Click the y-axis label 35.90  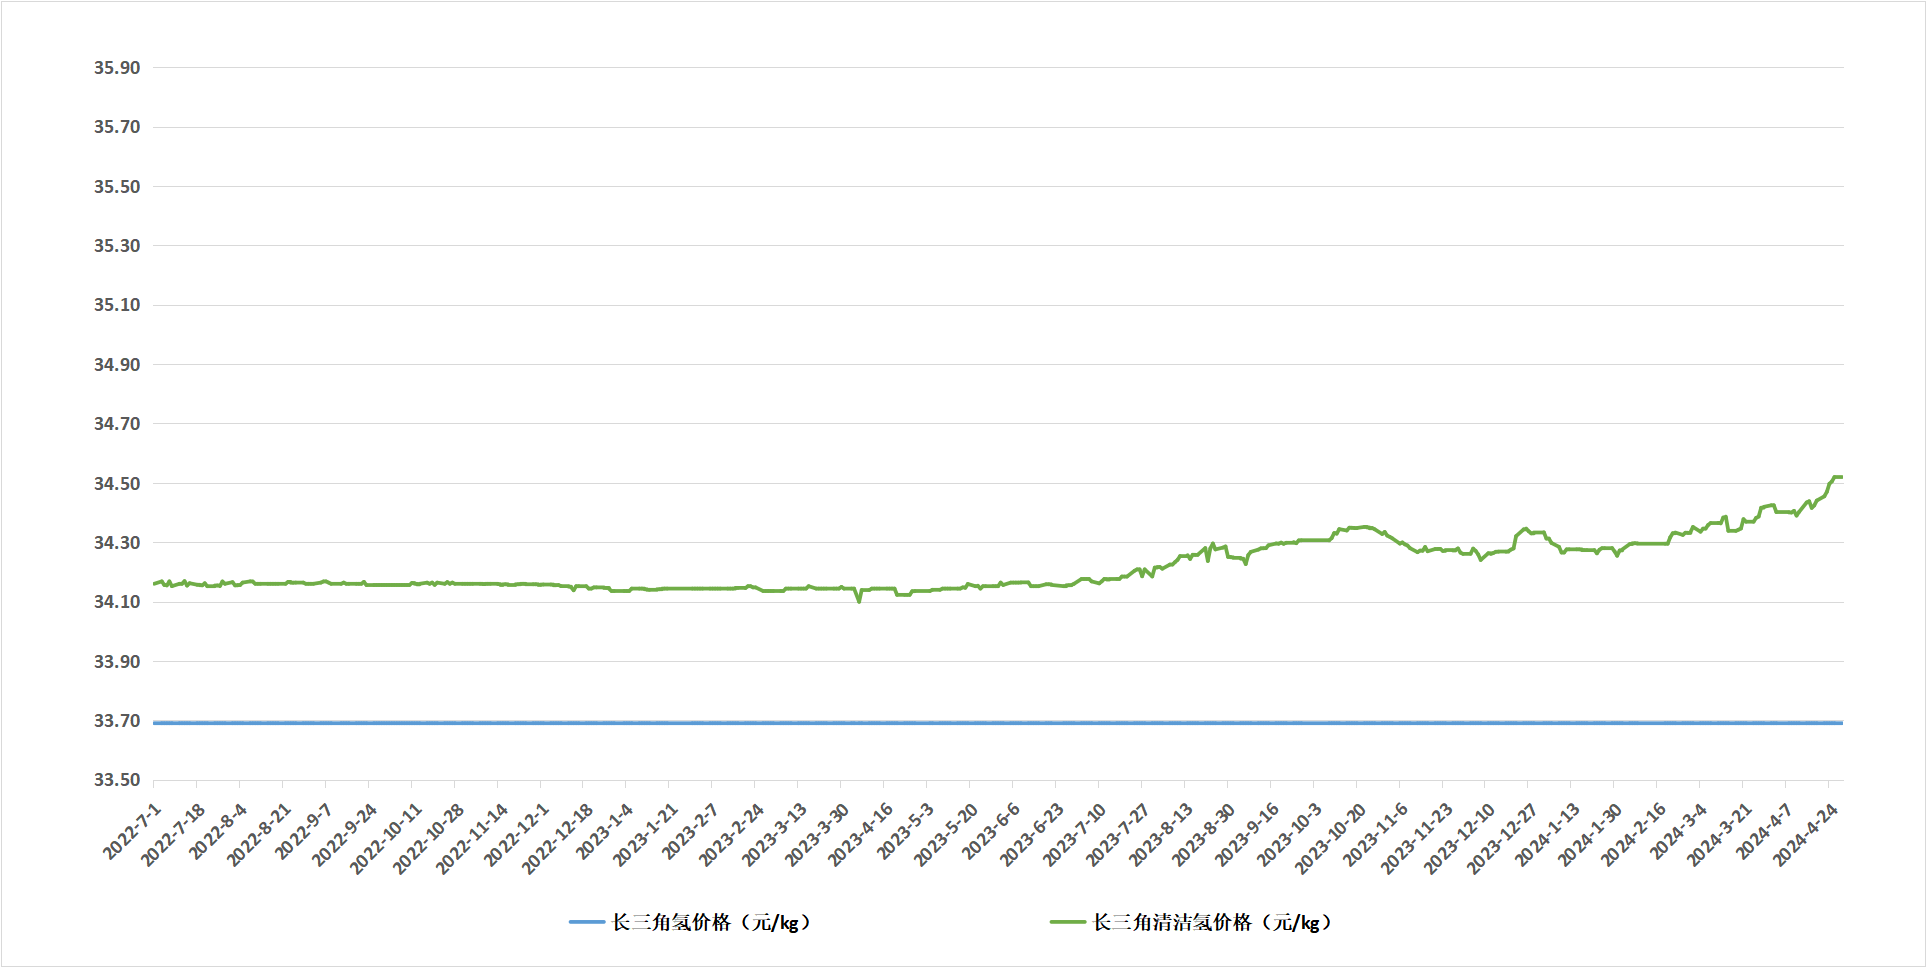coord(117,68)
